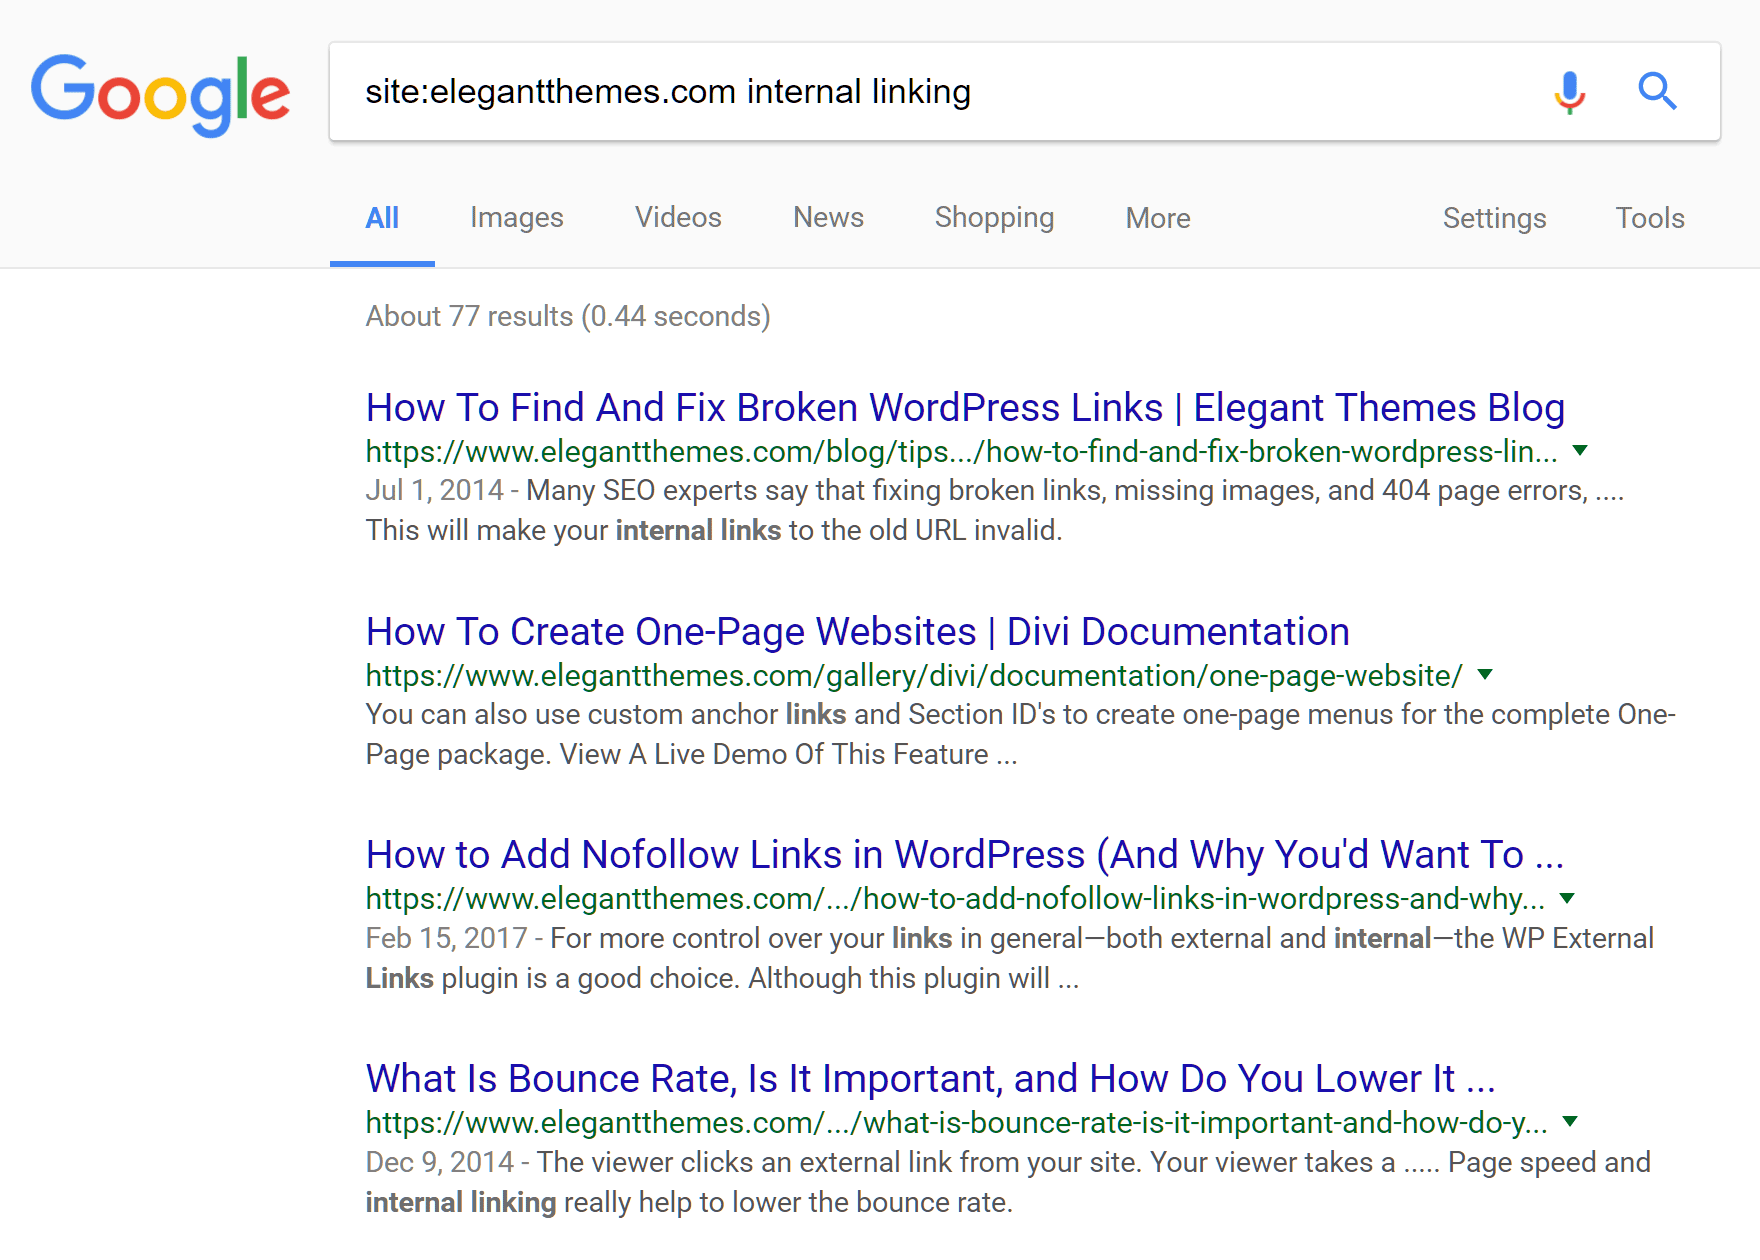Open the News tab
Screen dimensions: 1760x1260
click(x=828, y=218)
